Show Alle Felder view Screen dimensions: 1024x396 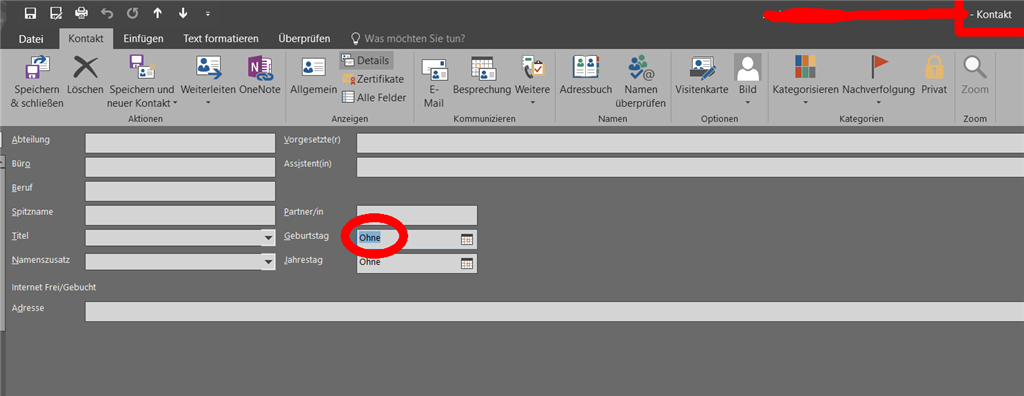pos(374,98)
